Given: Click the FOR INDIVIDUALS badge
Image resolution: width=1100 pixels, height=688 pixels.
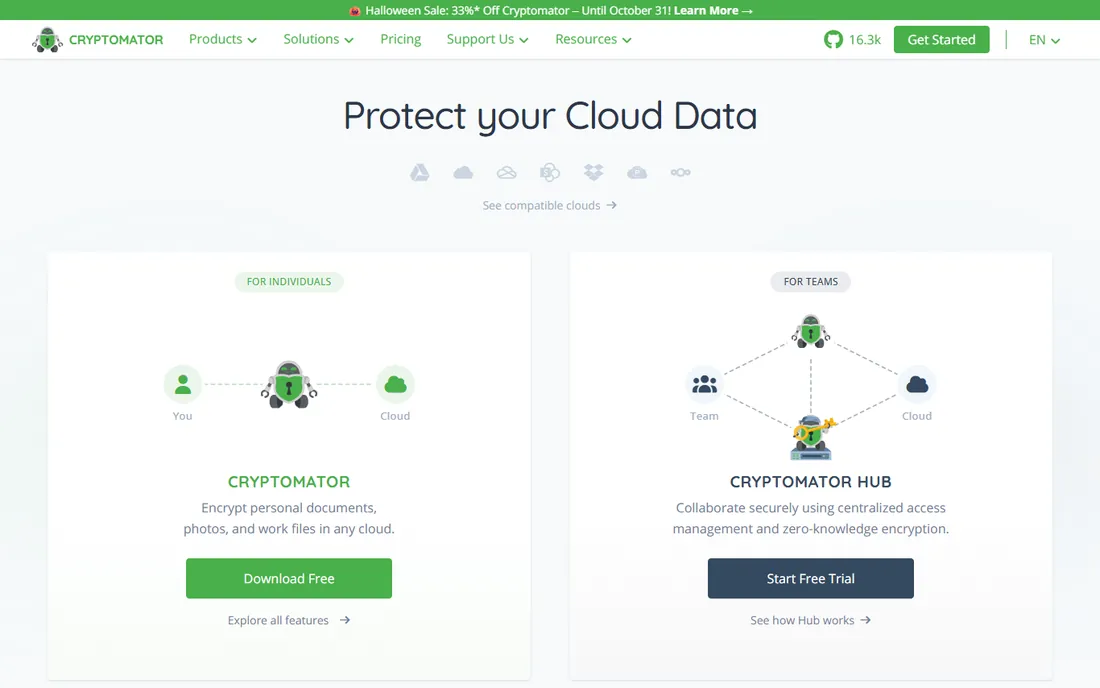Looking at the screenshot, I should (289, 281).
